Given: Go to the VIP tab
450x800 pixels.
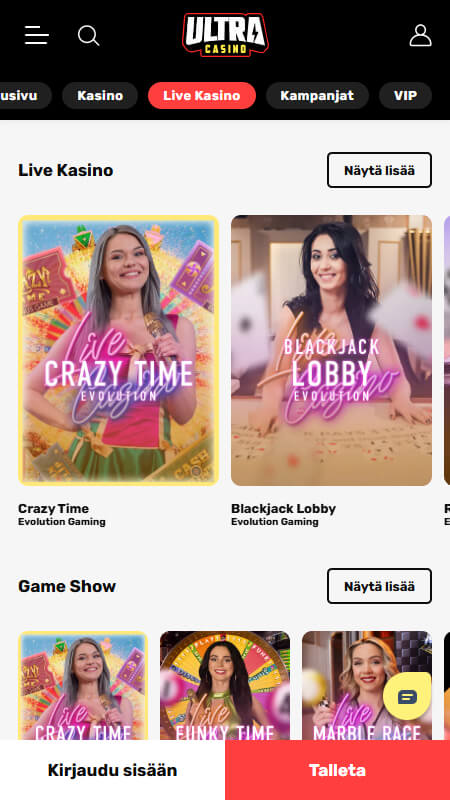Looking at the screenshot, I should pos(405,95).
